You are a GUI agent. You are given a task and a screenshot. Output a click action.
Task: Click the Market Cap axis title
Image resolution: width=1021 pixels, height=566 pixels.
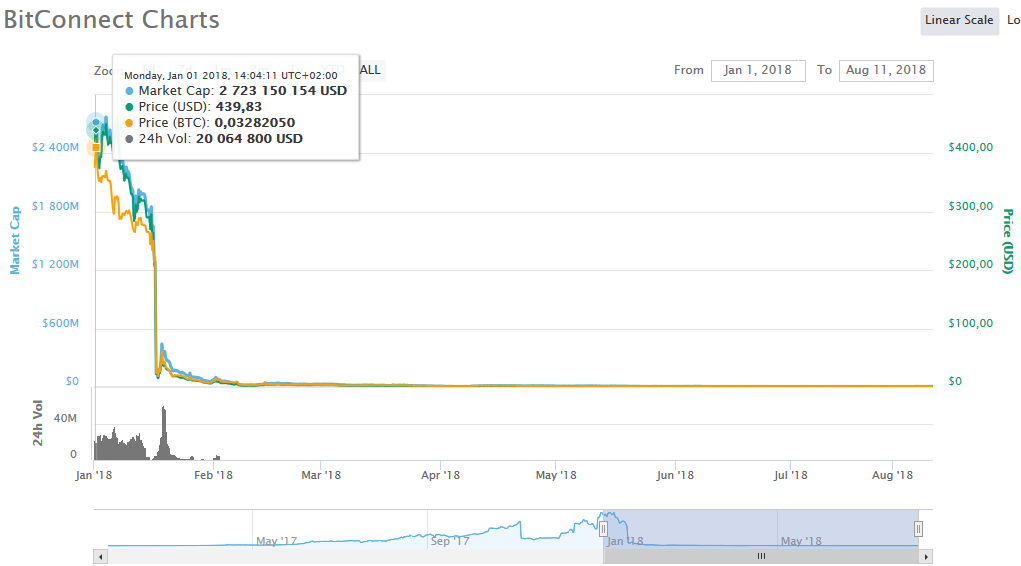click(15, 240)
